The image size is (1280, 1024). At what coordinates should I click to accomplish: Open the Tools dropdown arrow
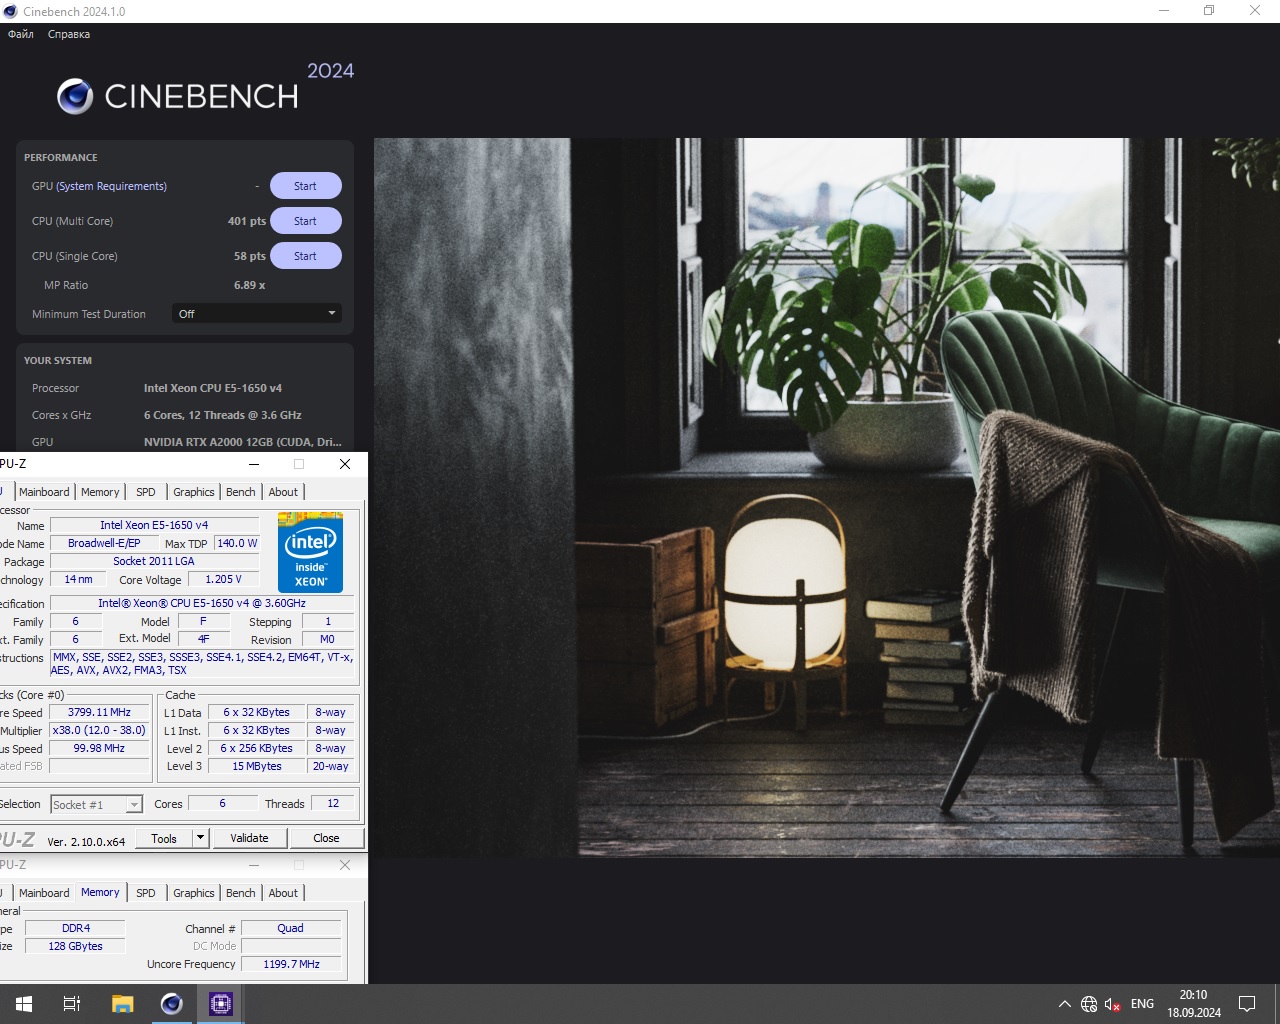201,839
